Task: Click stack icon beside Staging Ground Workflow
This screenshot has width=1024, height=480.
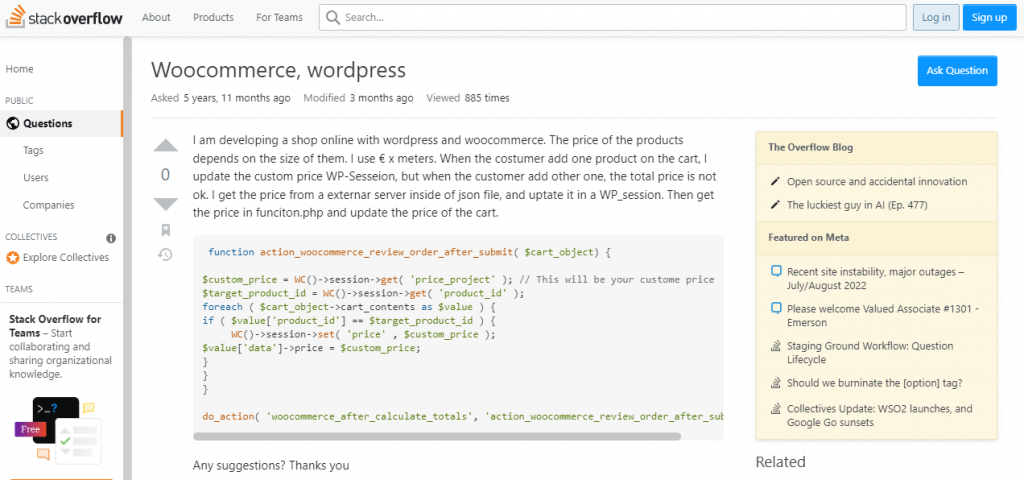Action: (x=776, y=345)
